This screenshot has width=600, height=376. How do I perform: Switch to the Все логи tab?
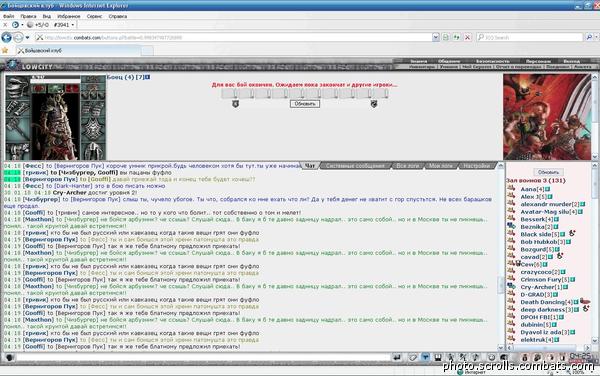408,166
